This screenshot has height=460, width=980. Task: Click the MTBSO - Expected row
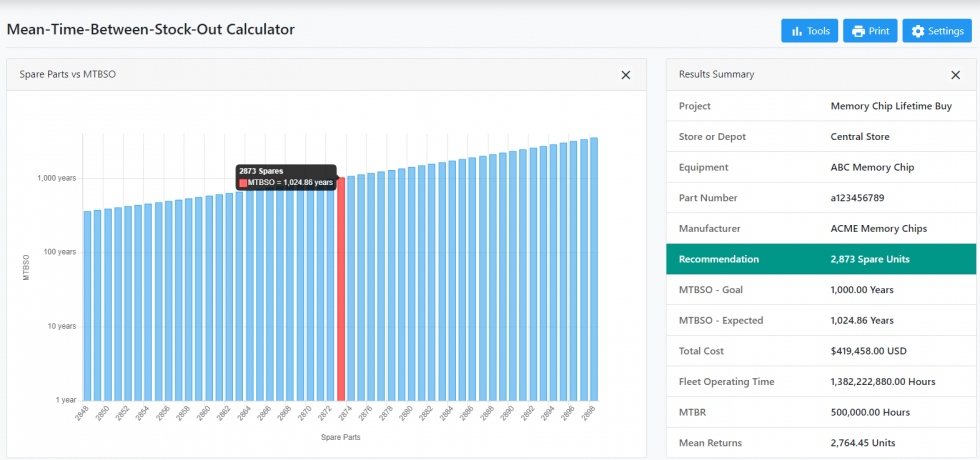820,320
